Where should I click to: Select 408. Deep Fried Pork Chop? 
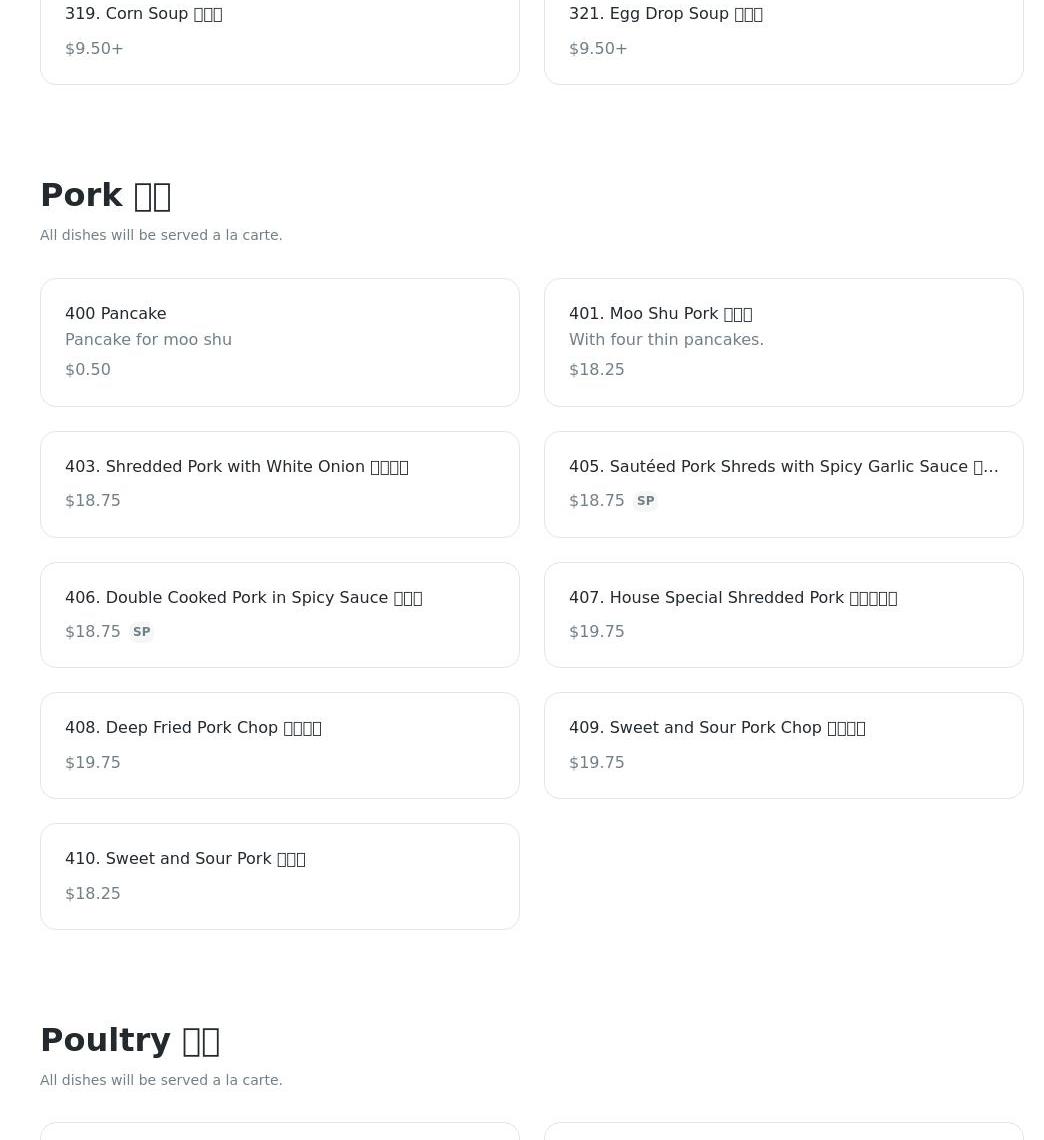point(279,745)
